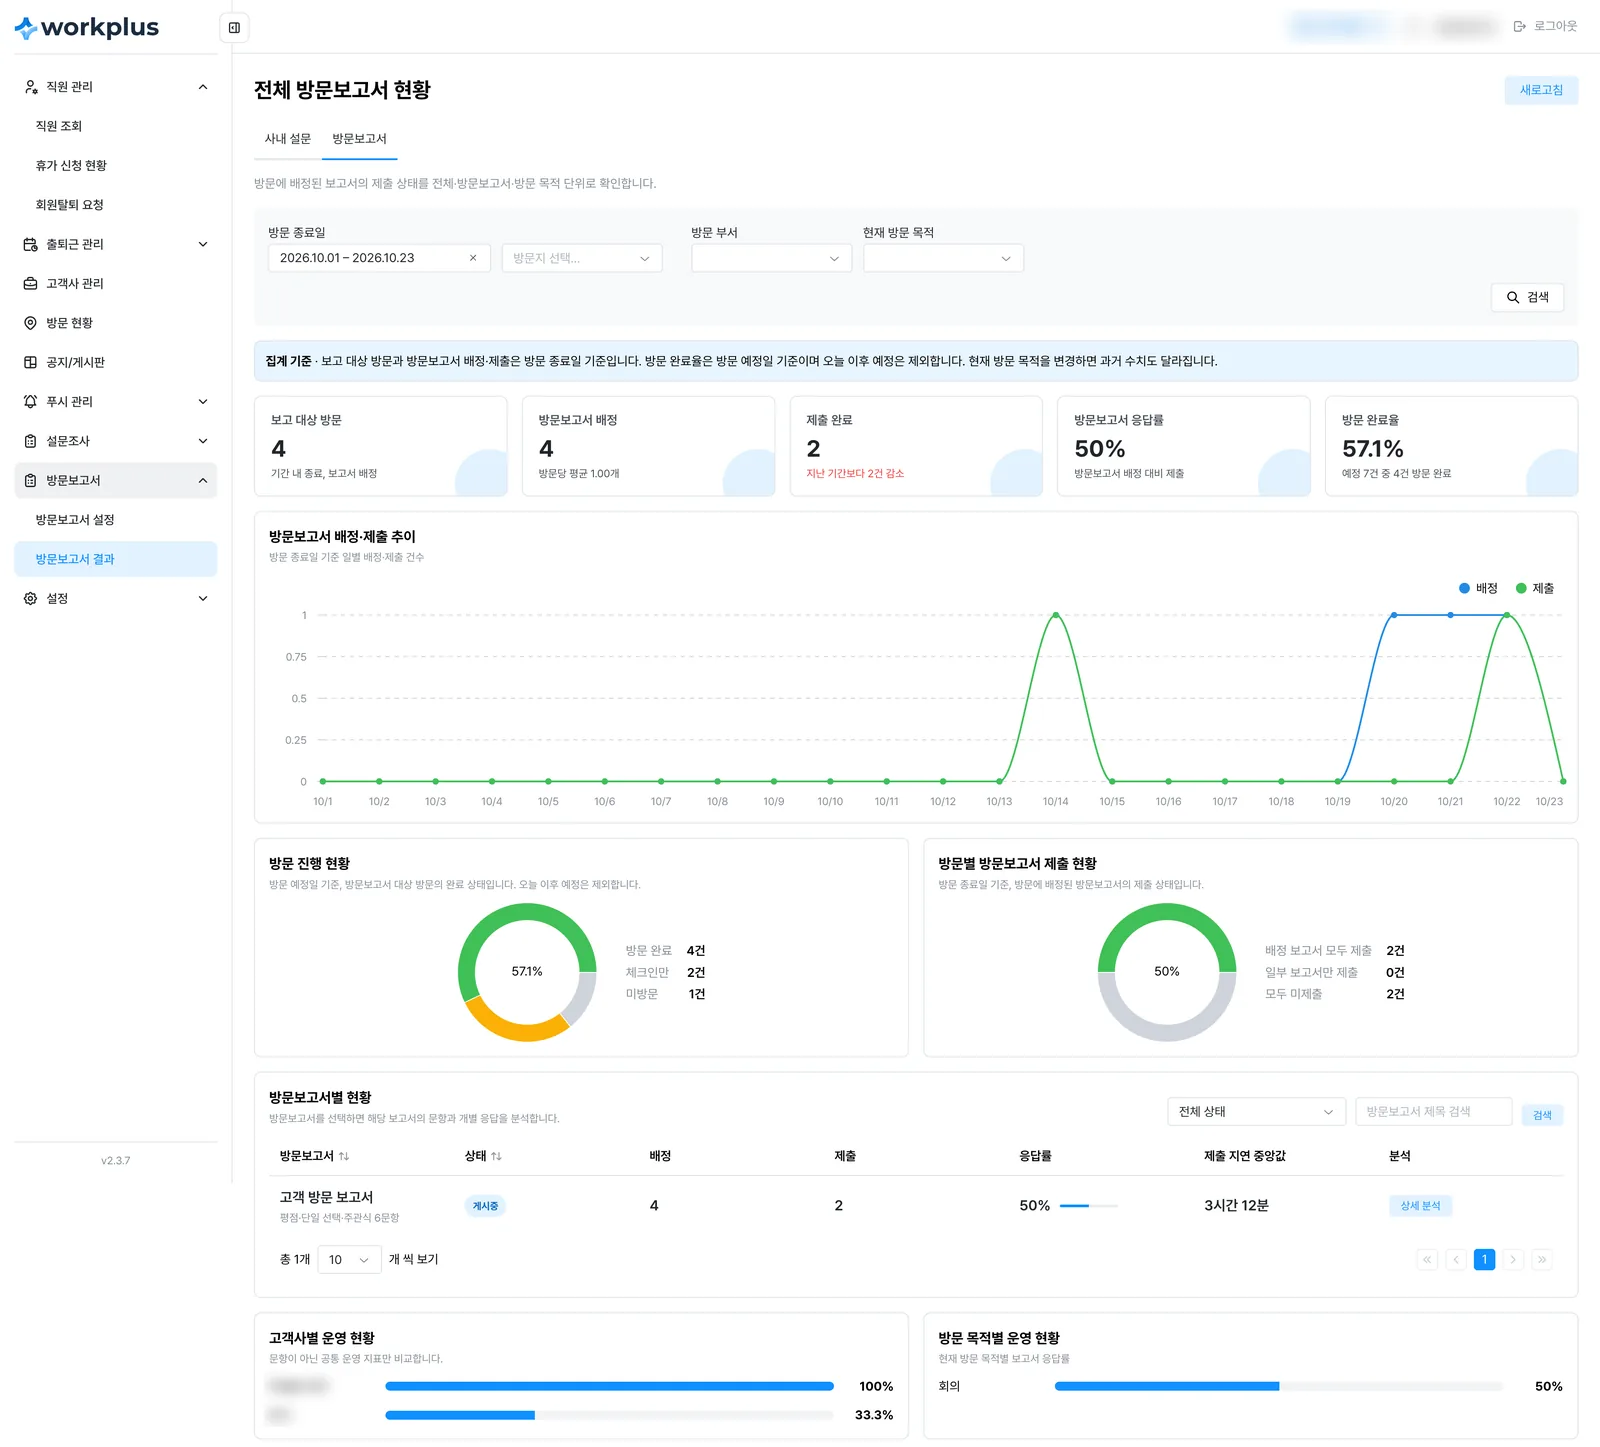Viewport: 1600px width, 1447px height.
Task: Open 상세 분석 for 고객 방문 보고서
Action: click(x=1420, y=1206)
